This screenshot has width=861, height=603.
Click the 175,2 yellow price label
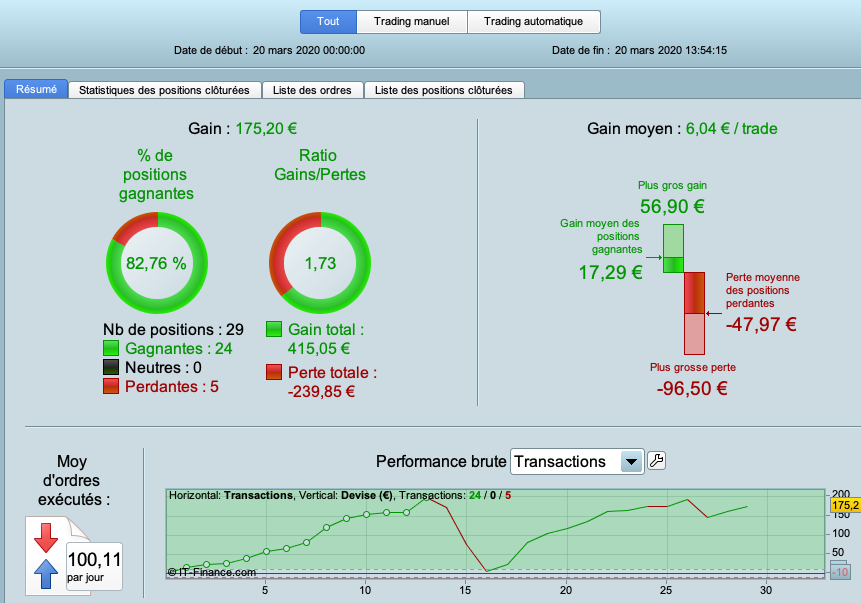[845, 505]
